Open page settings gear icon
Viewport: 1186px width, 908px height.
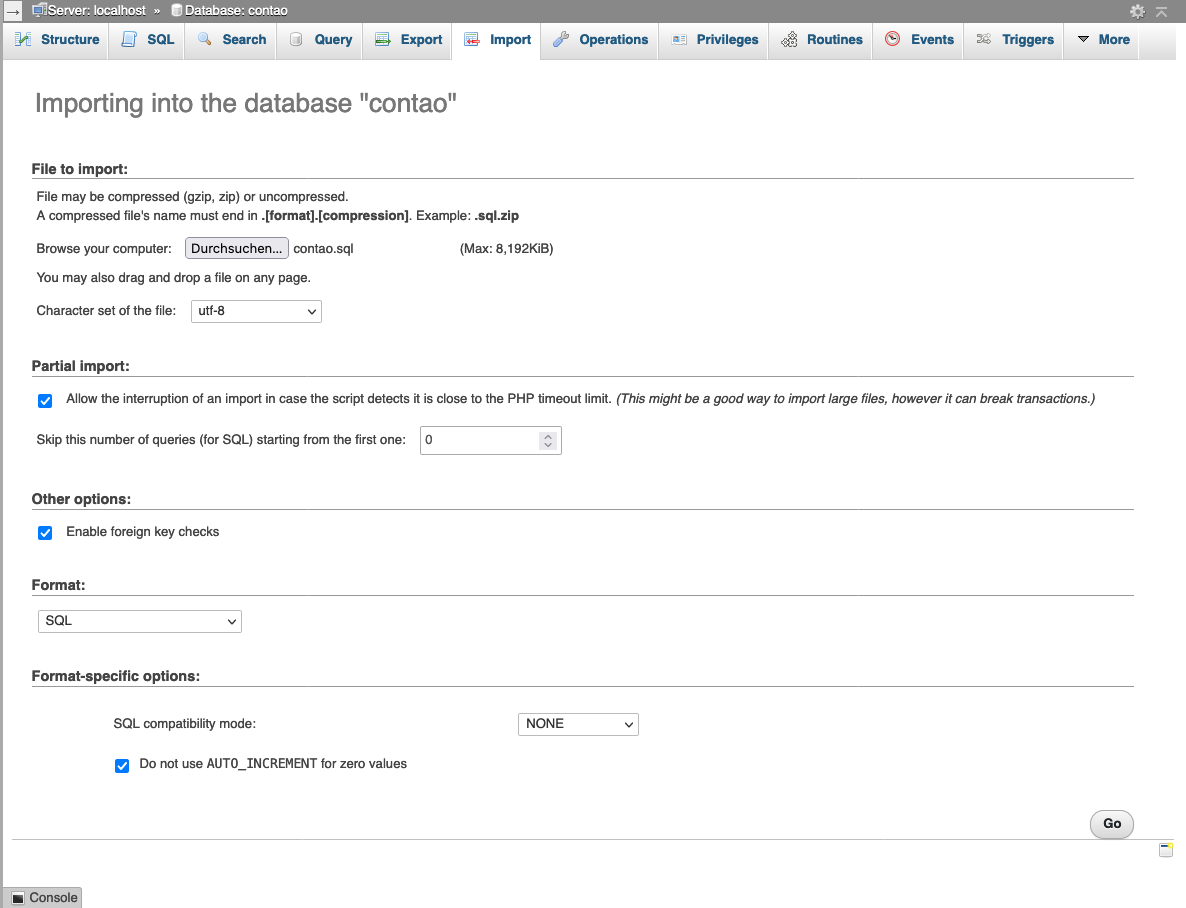pyautogui.click(x=1137, y=11)
